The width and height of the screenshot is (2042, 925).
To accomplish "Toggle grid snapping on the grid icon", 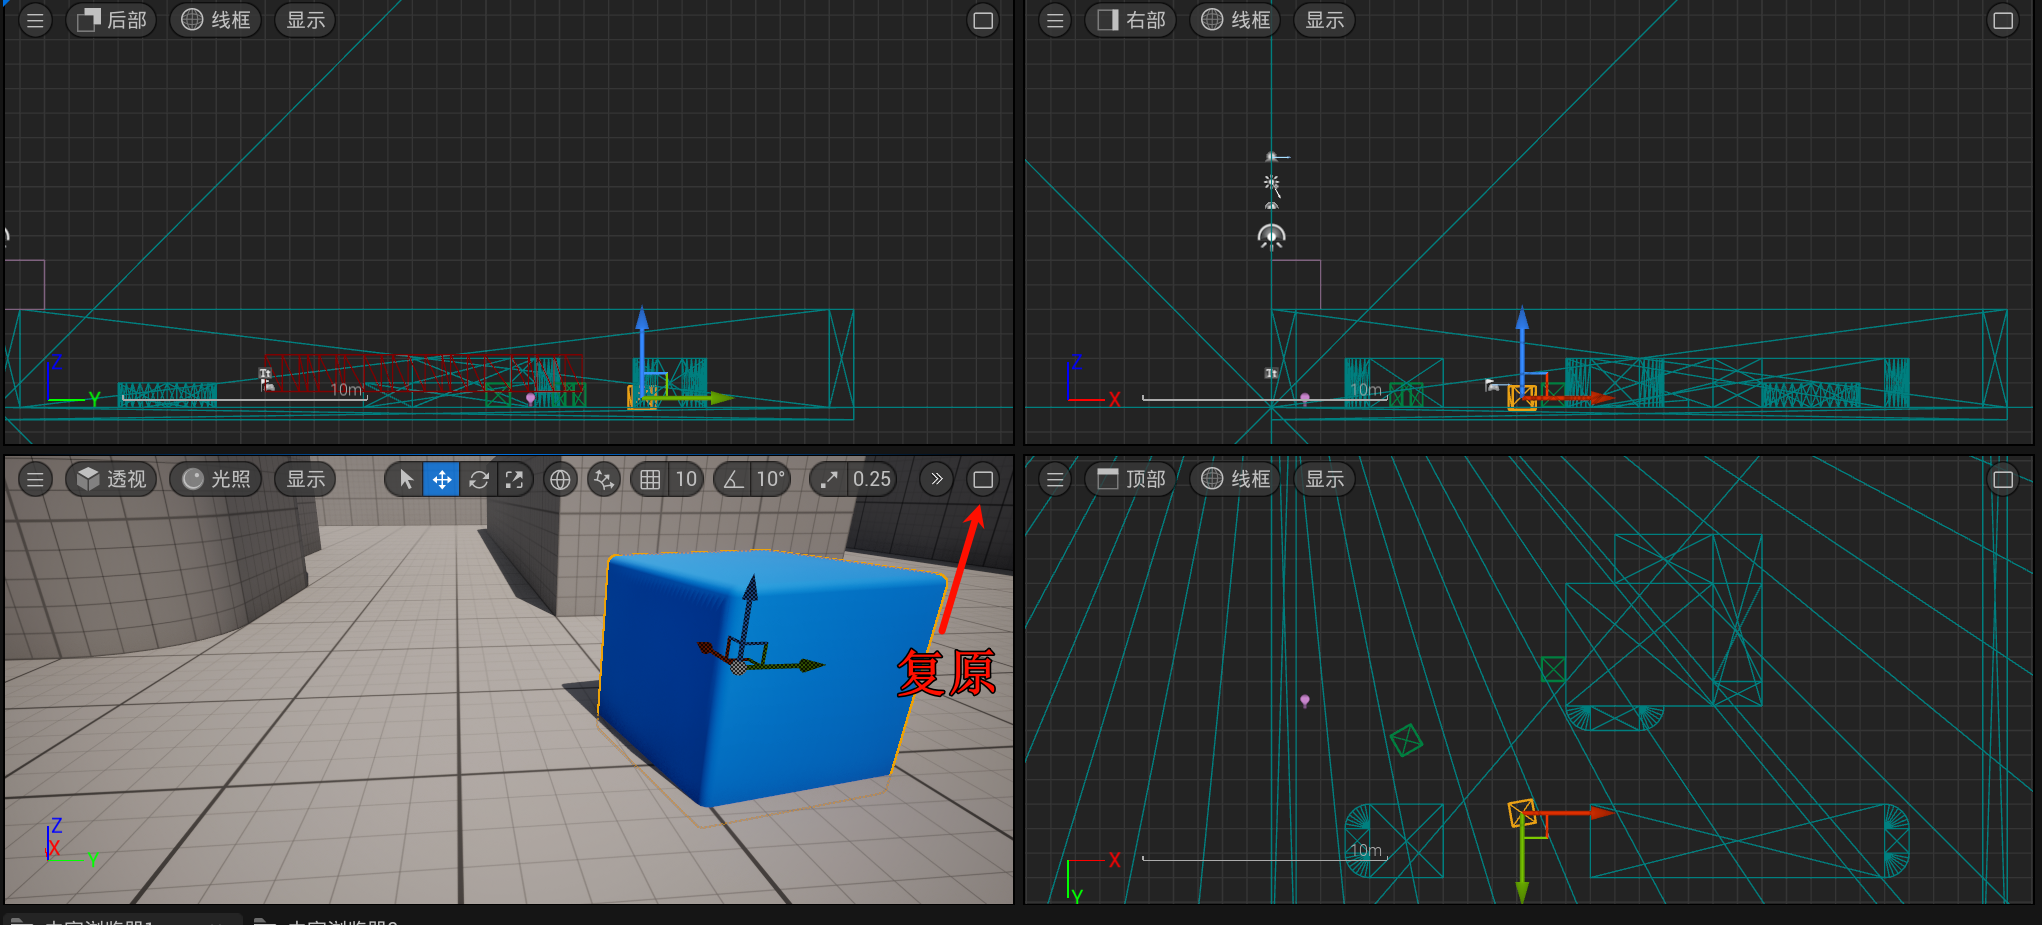I will [x=650, y=480].
